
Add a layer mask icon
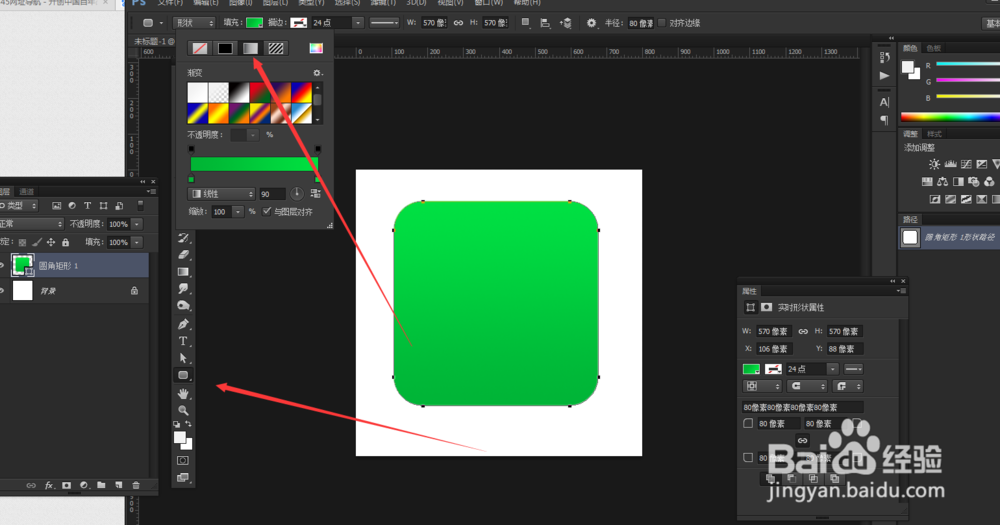[x=66, y=485]
